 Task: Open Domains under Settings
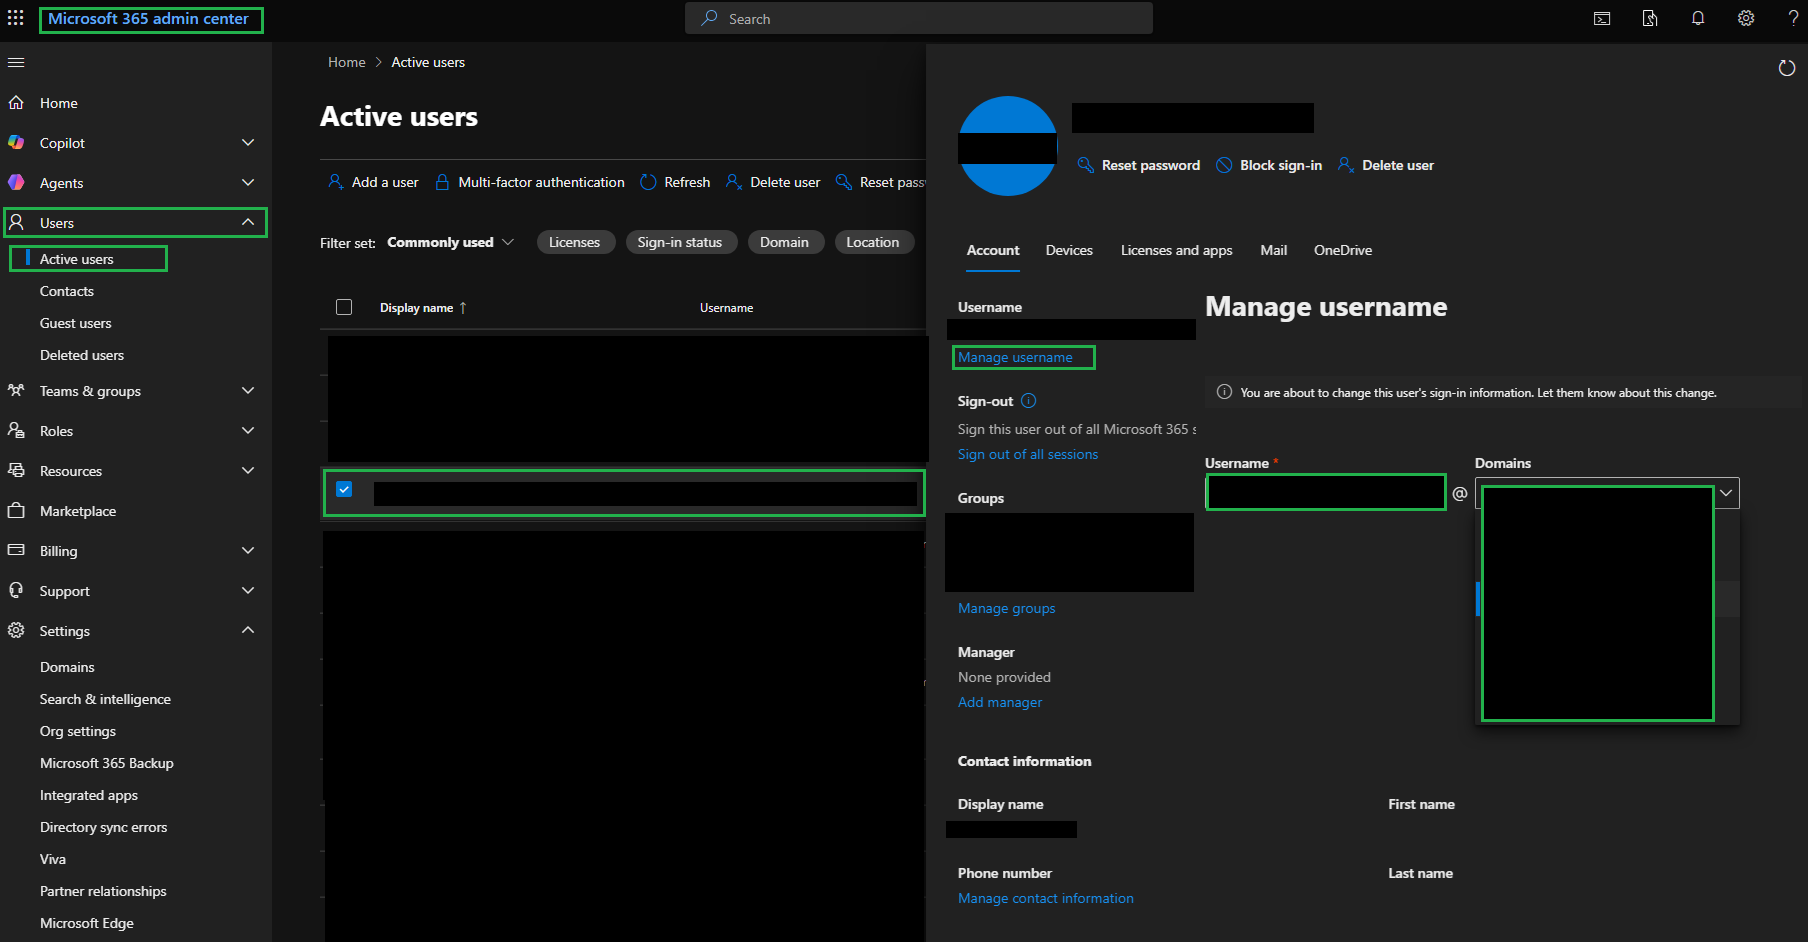click(67, 667)
